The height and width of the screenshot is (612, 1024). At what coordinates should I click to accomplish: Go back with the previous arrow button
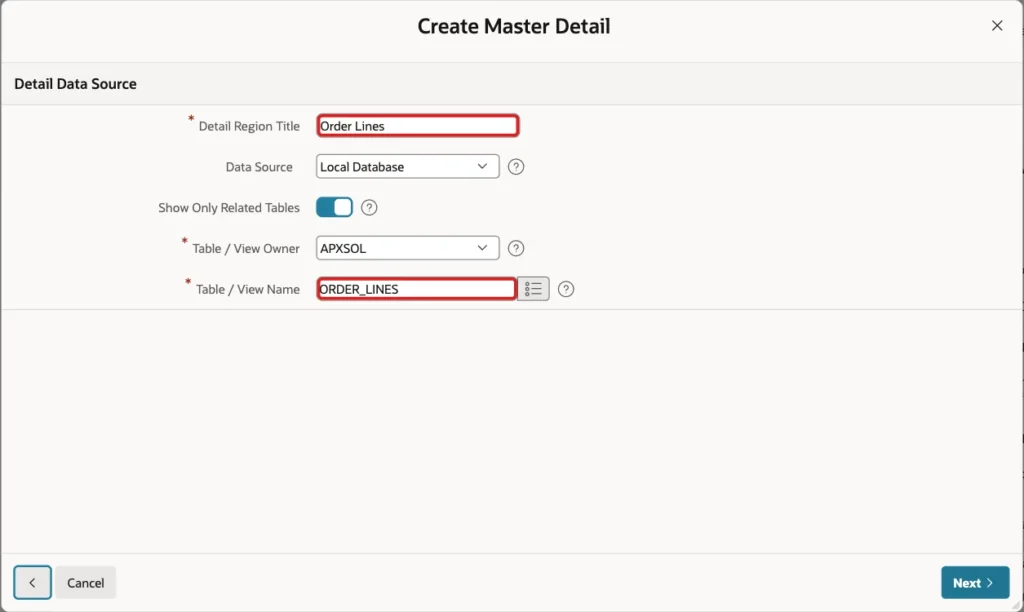(x=32, y=582)
